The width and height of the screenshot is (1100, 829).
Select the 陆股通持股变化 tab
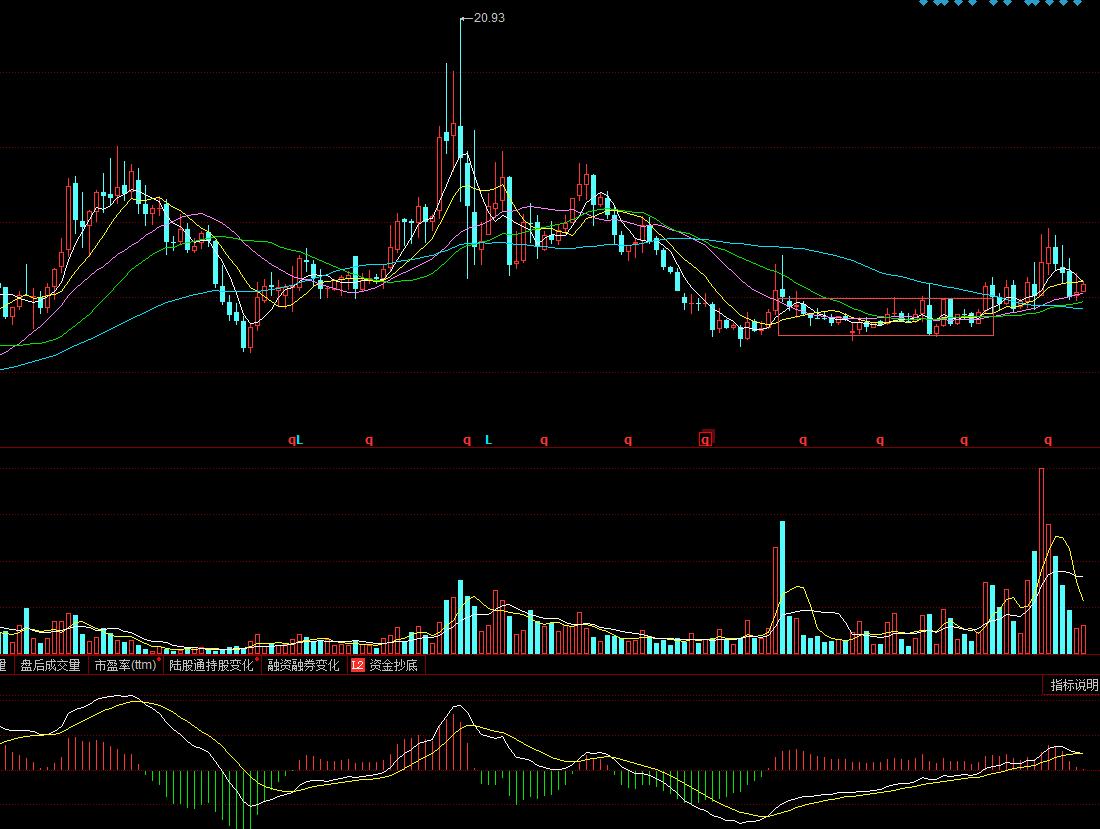point(211,665)
